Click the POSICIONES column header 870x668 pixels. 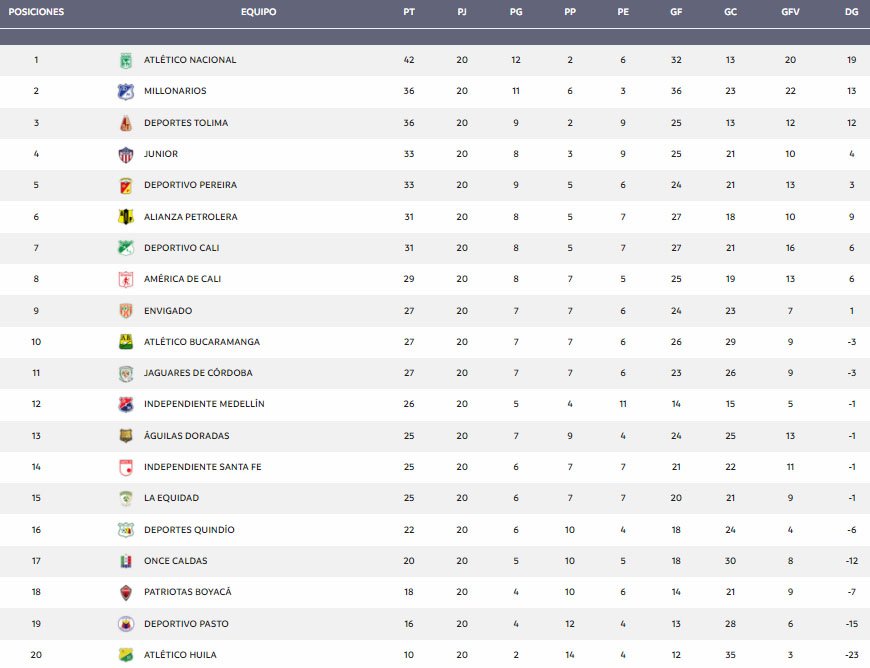pos(36,12)
